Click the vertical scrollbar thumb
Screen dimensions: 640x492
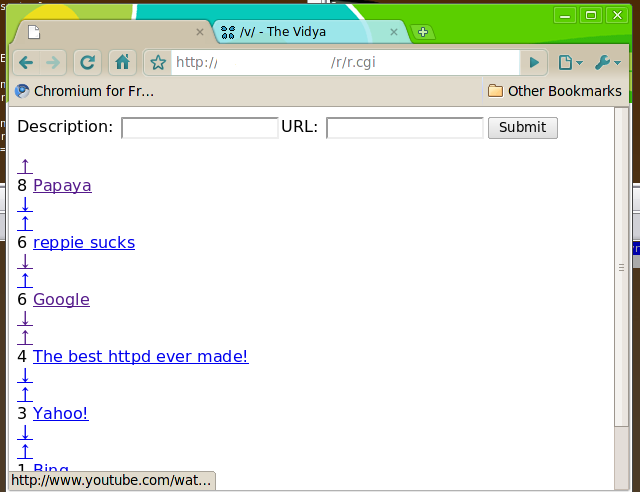[621, 267]
